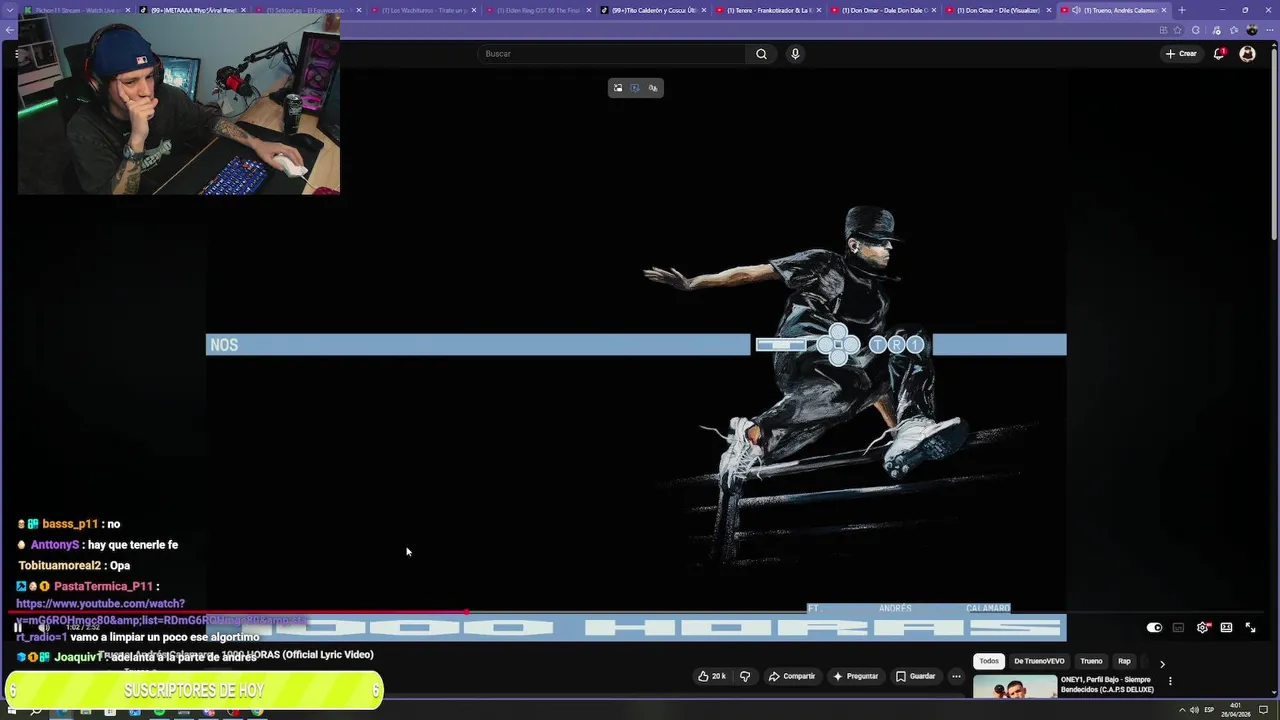Viewport: 1280px width, 720px height.
Task: Open player settings gear
Action: pos(1202,628)
